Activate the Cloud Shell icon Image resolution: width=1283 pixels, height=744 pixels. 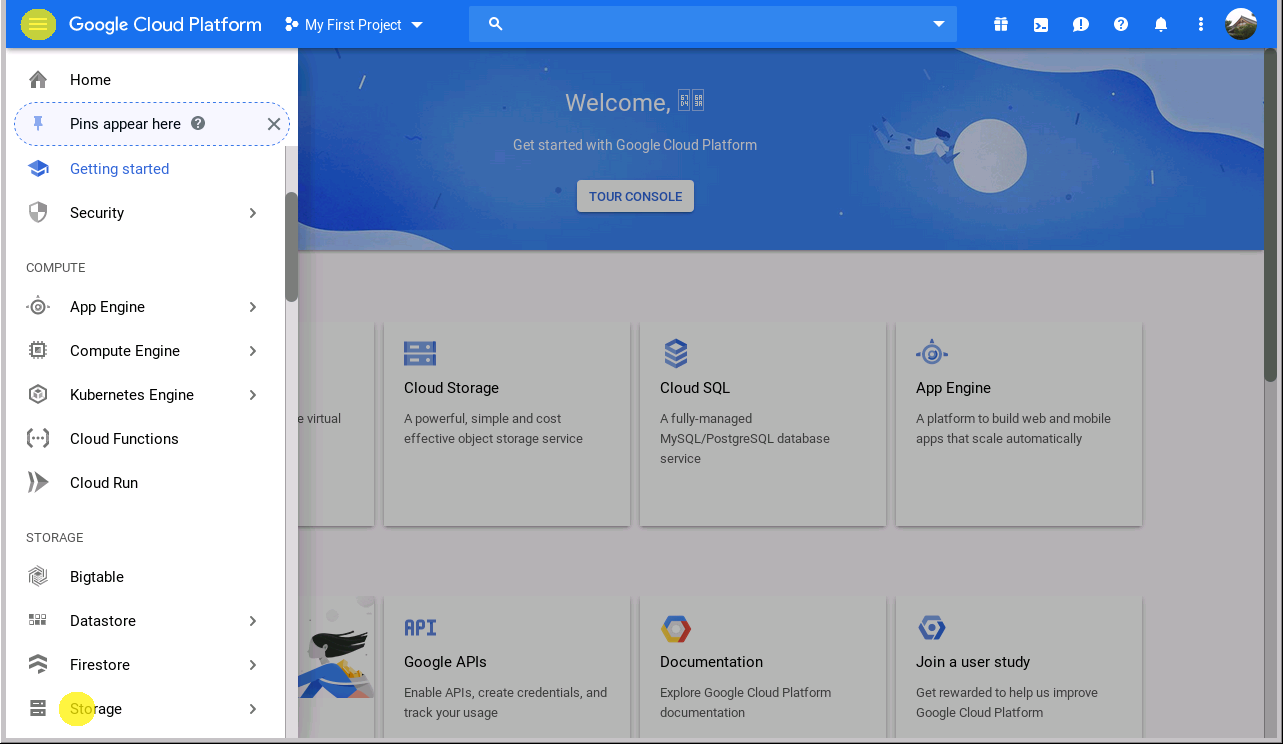(x=1040, y=24)
